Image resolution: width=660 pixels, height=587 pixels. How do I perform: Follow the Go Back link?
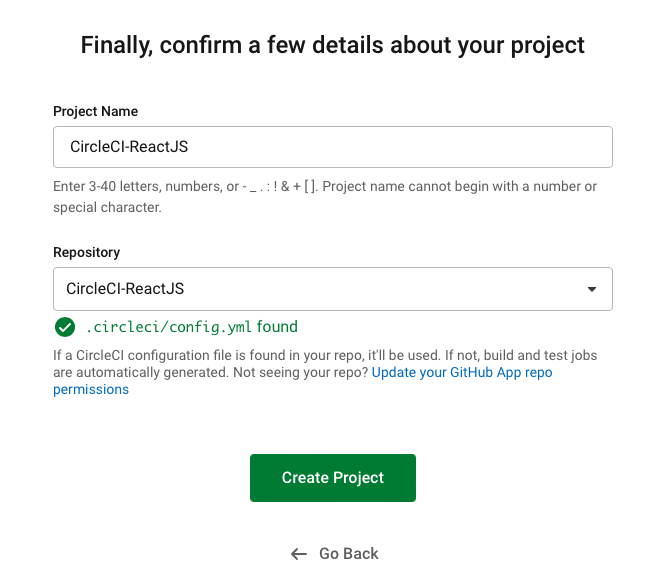click(x=348, y=554)
